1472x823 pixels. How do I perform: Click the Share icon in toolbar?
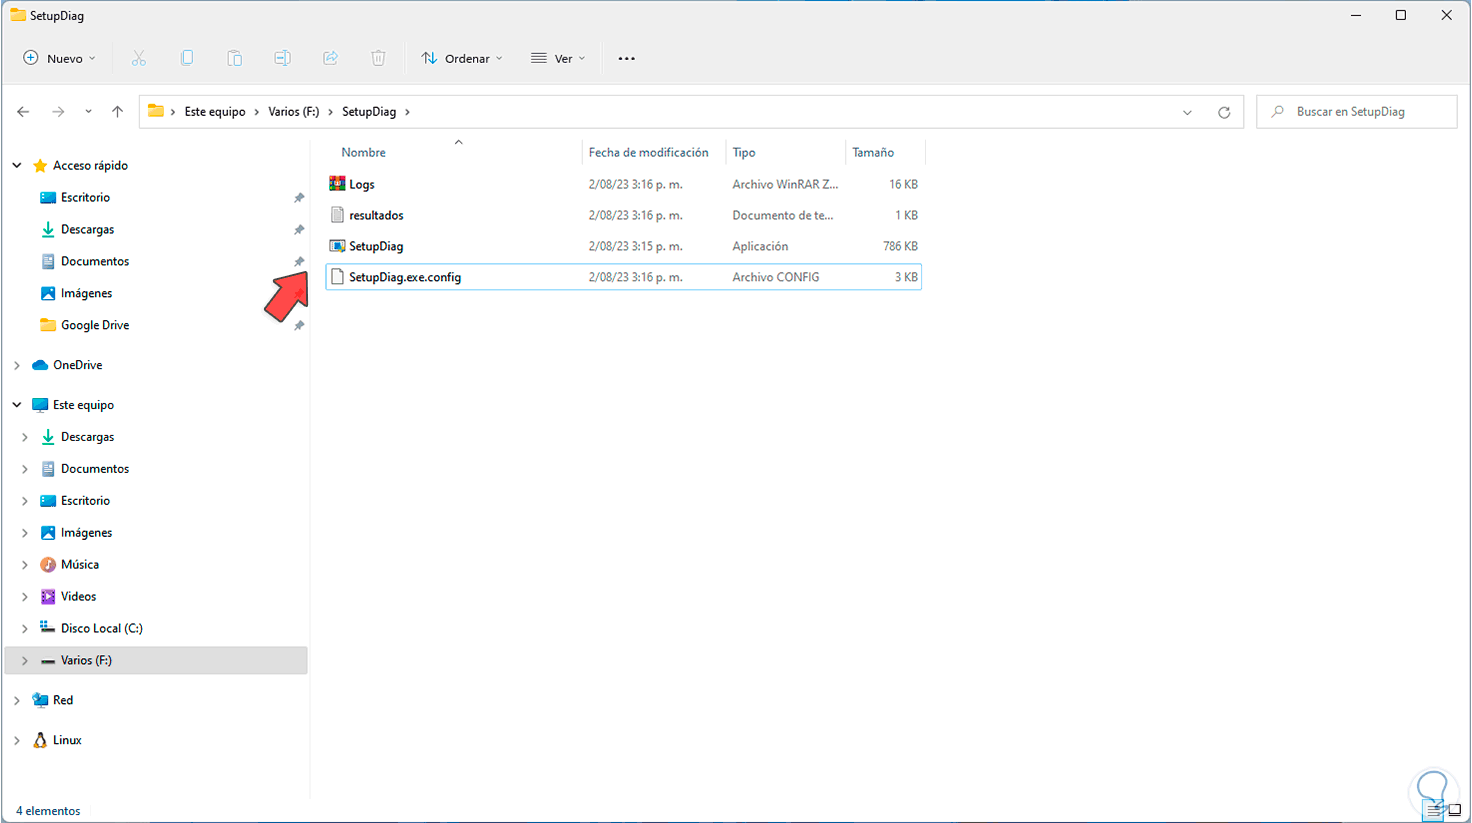(331, 58)
